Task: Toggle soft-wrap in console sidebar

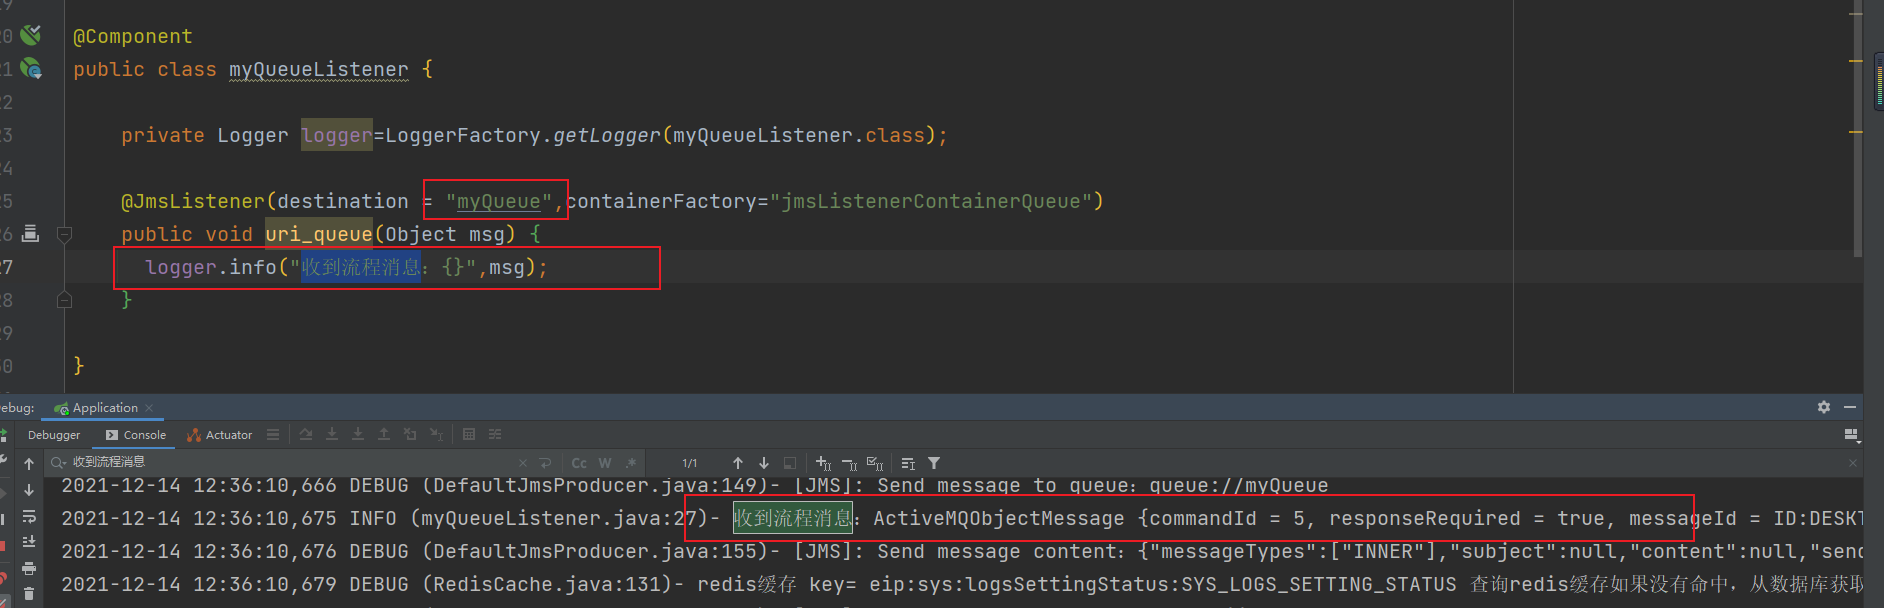Action: (x=29, y=516)
